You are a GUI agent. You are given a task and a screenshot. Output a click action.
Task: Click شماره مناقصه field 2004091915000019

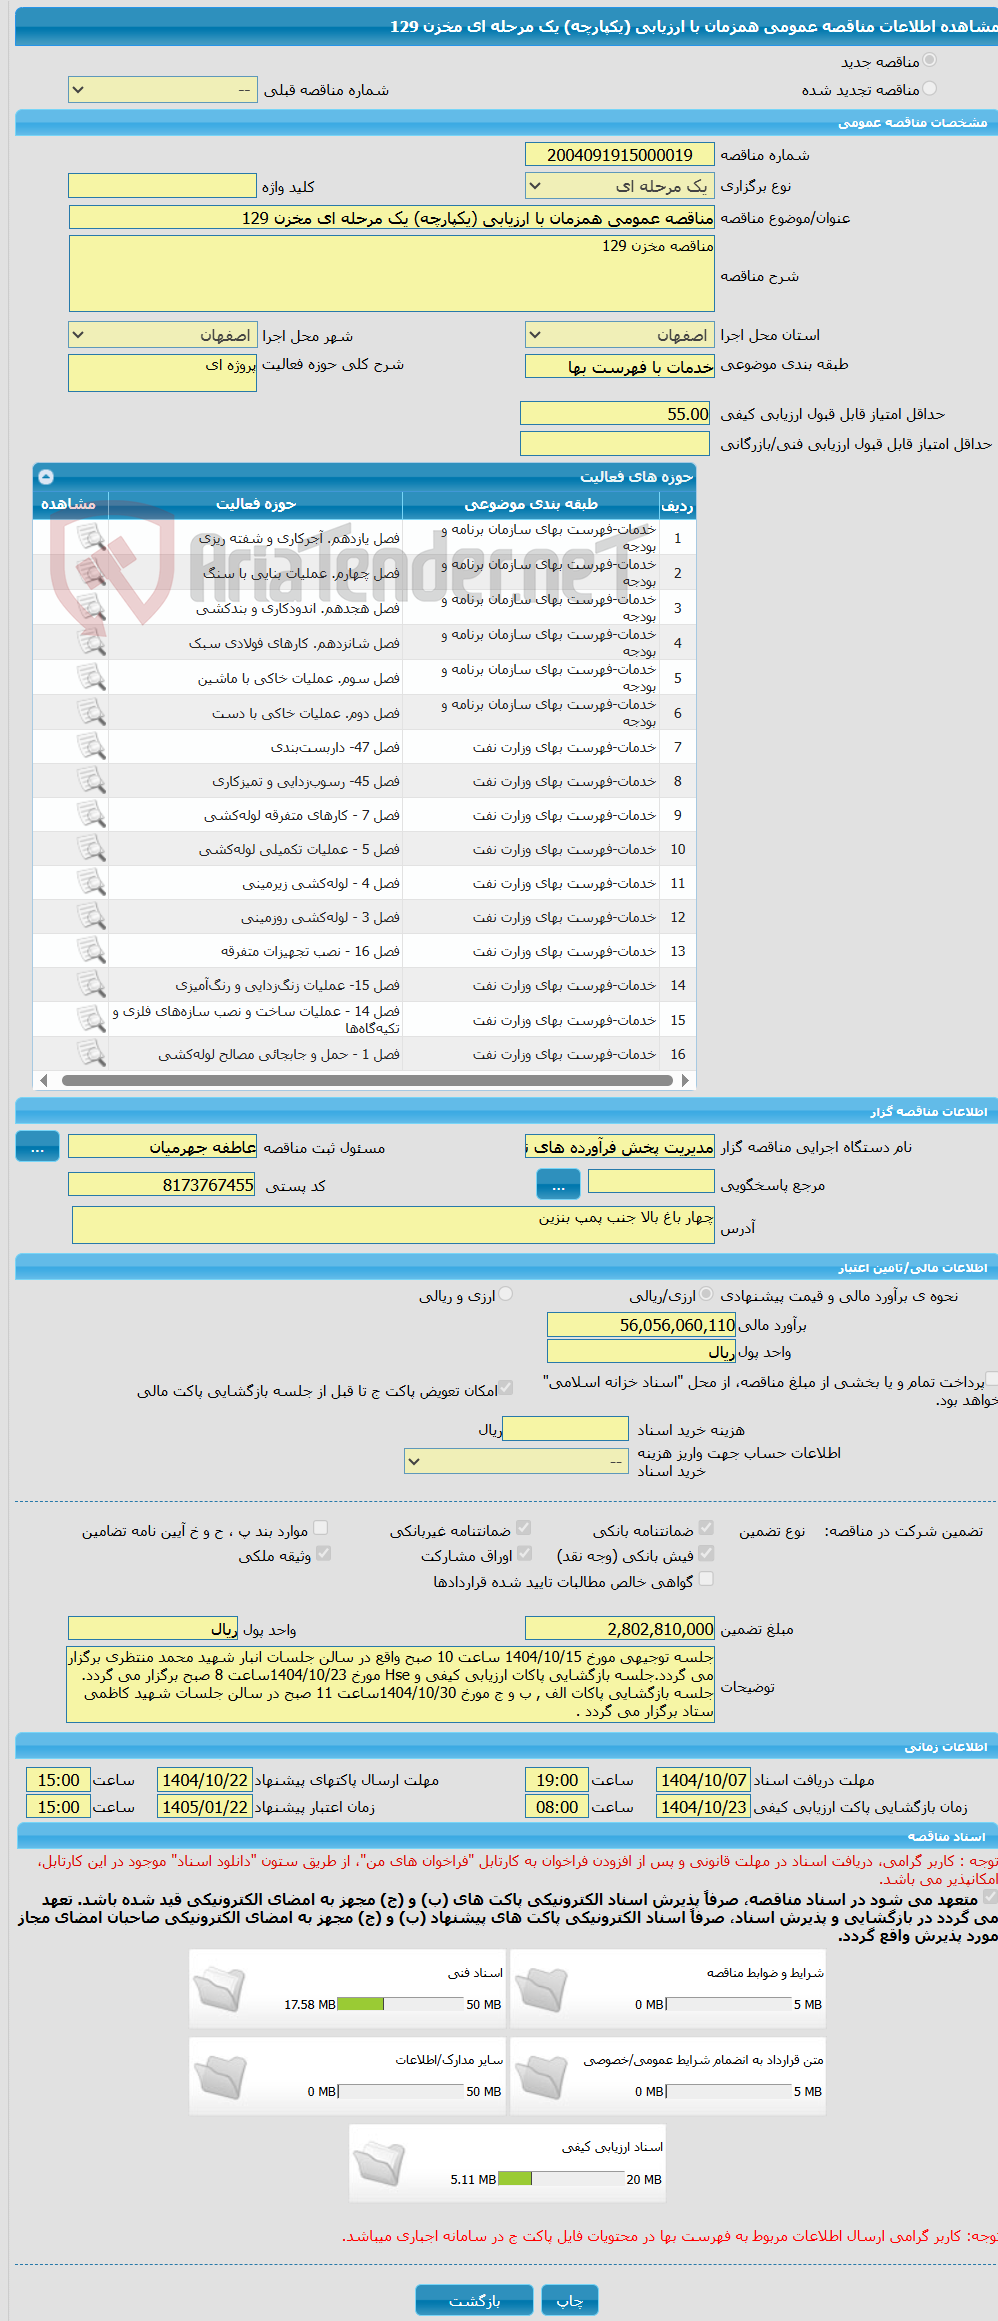pyautogui.click(x=620, y=155)
